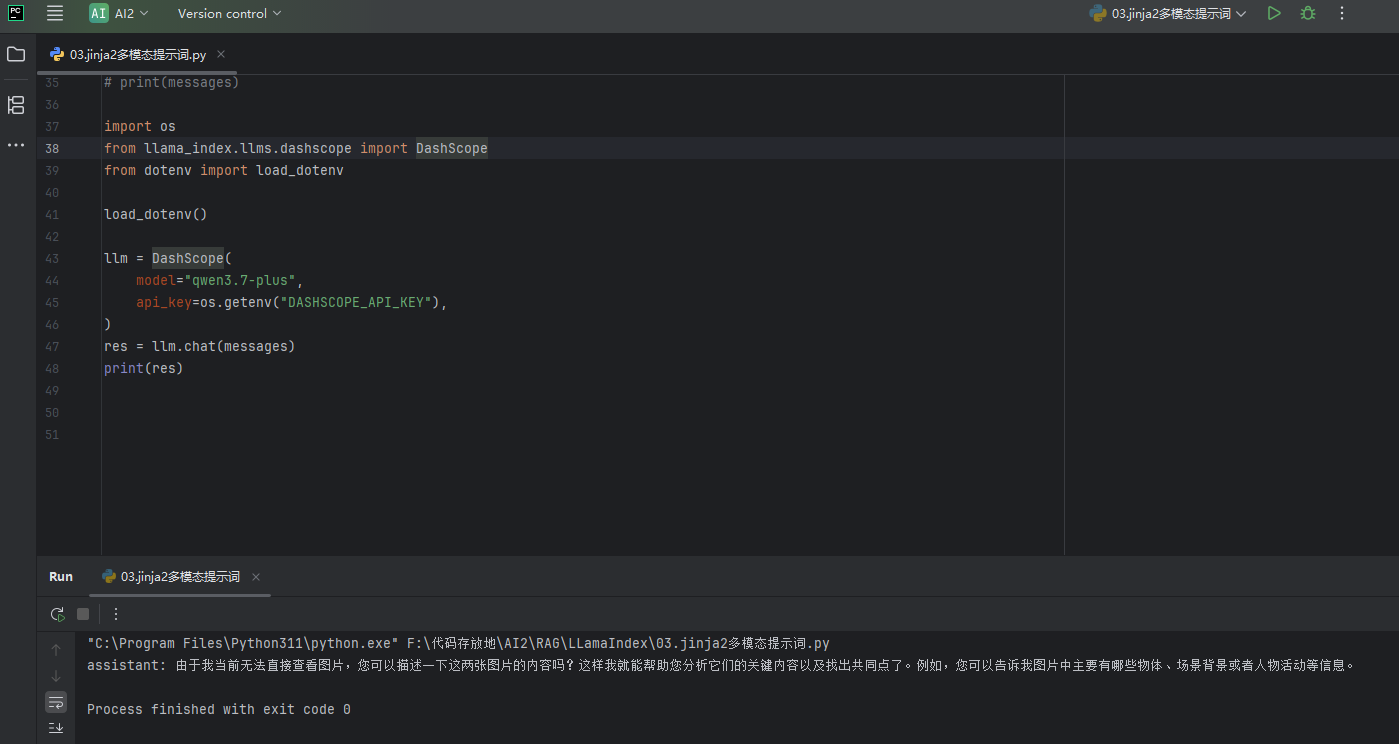Click the scroll up arrow in console
This screenshot has height=744, width=1399.
[56, 650]
